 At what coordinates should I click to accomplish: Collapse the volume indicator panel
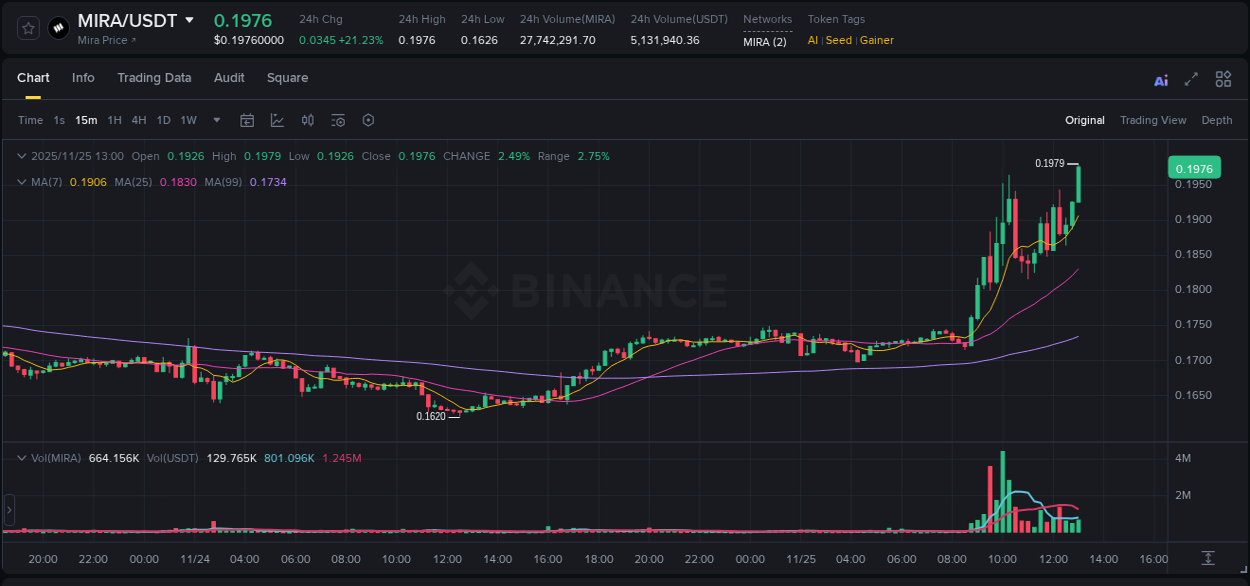(x=20, y=457)
